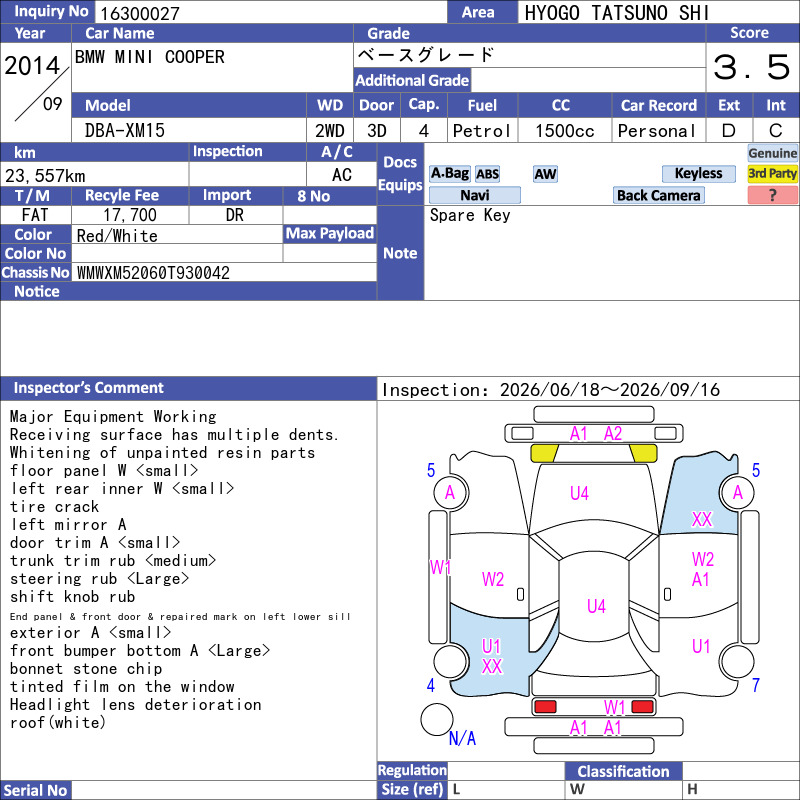Select the U4 mark on the hood
Image resolution: width=800 pixels, height=800 pixels.
[x=579, y=493]
